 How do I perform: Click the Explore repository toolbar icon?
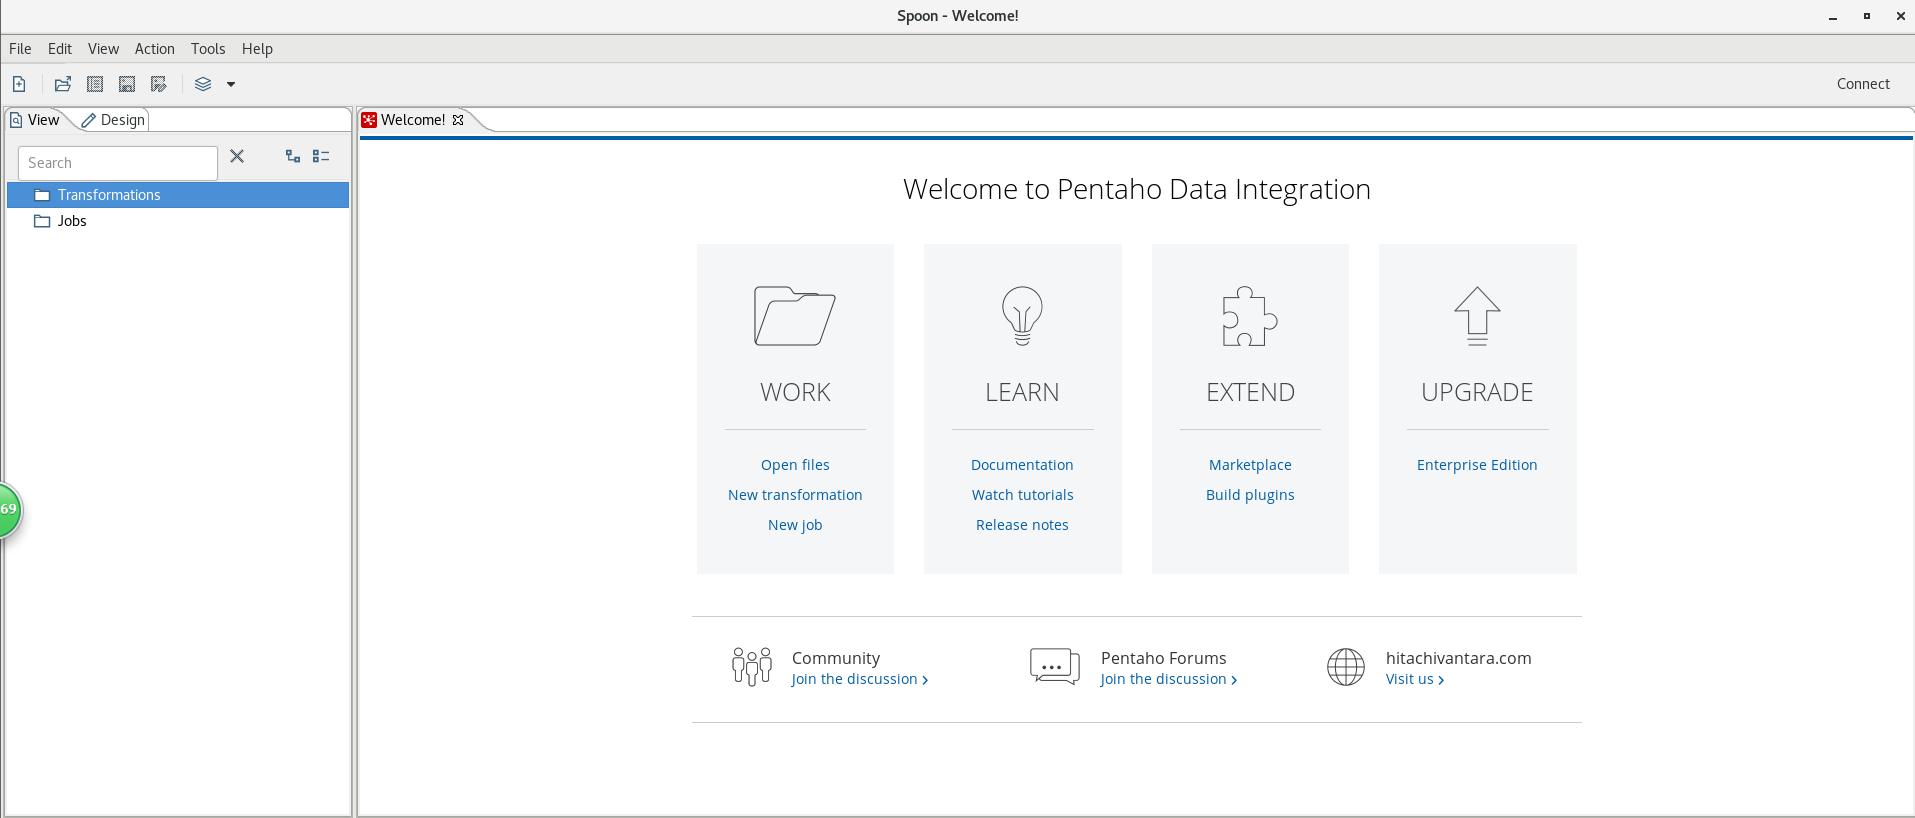(95, 84)
